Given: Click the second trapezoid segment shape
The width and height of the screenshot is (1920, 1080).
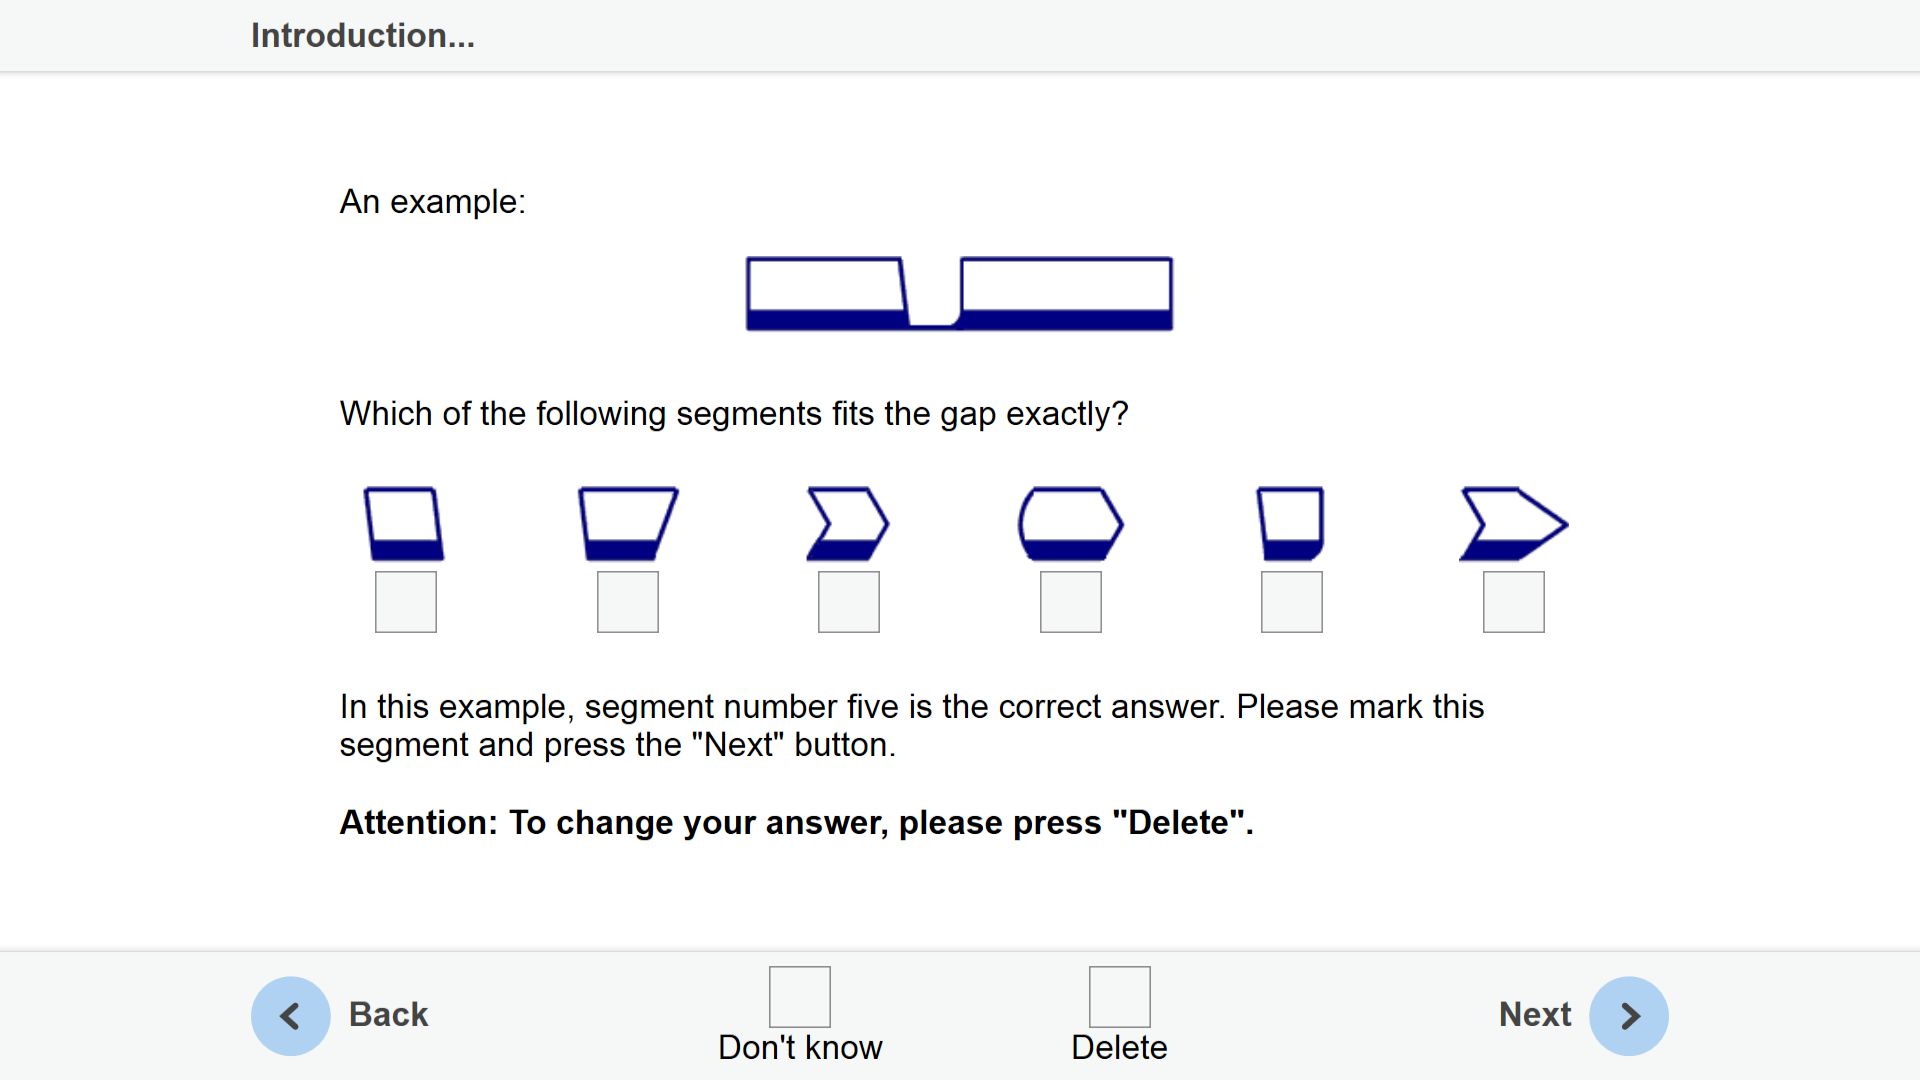Looking at the screenshot, I should pos(628,524).
